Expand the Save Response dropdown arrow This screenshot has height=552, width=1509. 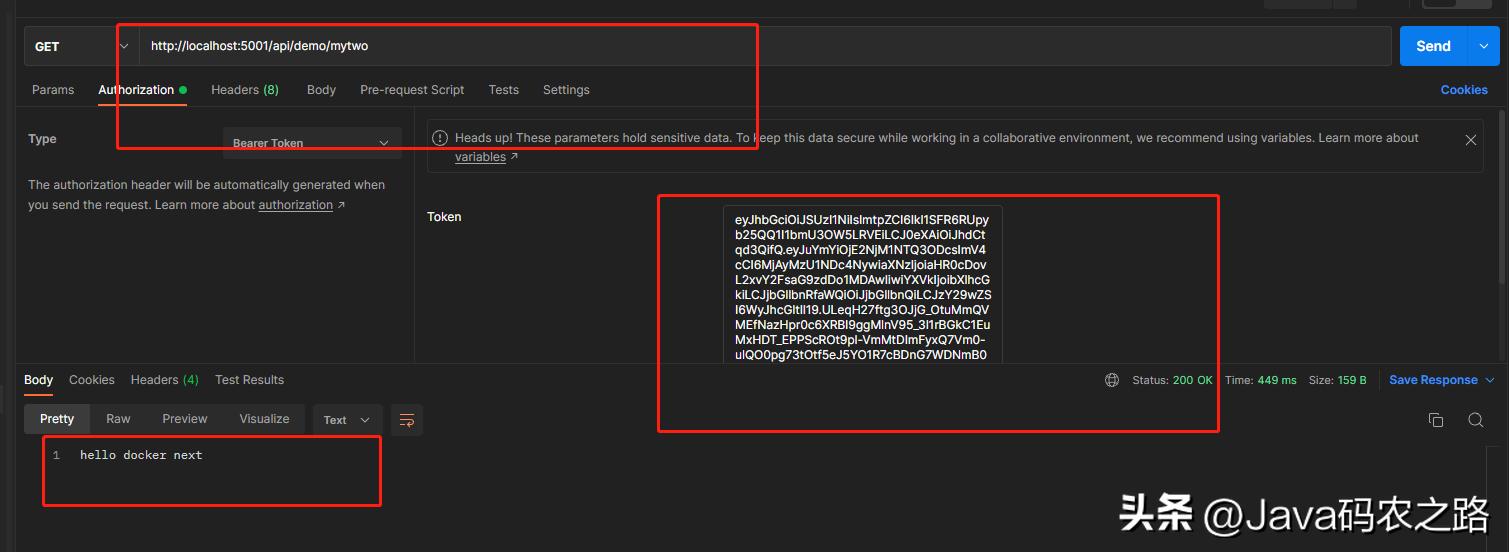click(1490, 380)
